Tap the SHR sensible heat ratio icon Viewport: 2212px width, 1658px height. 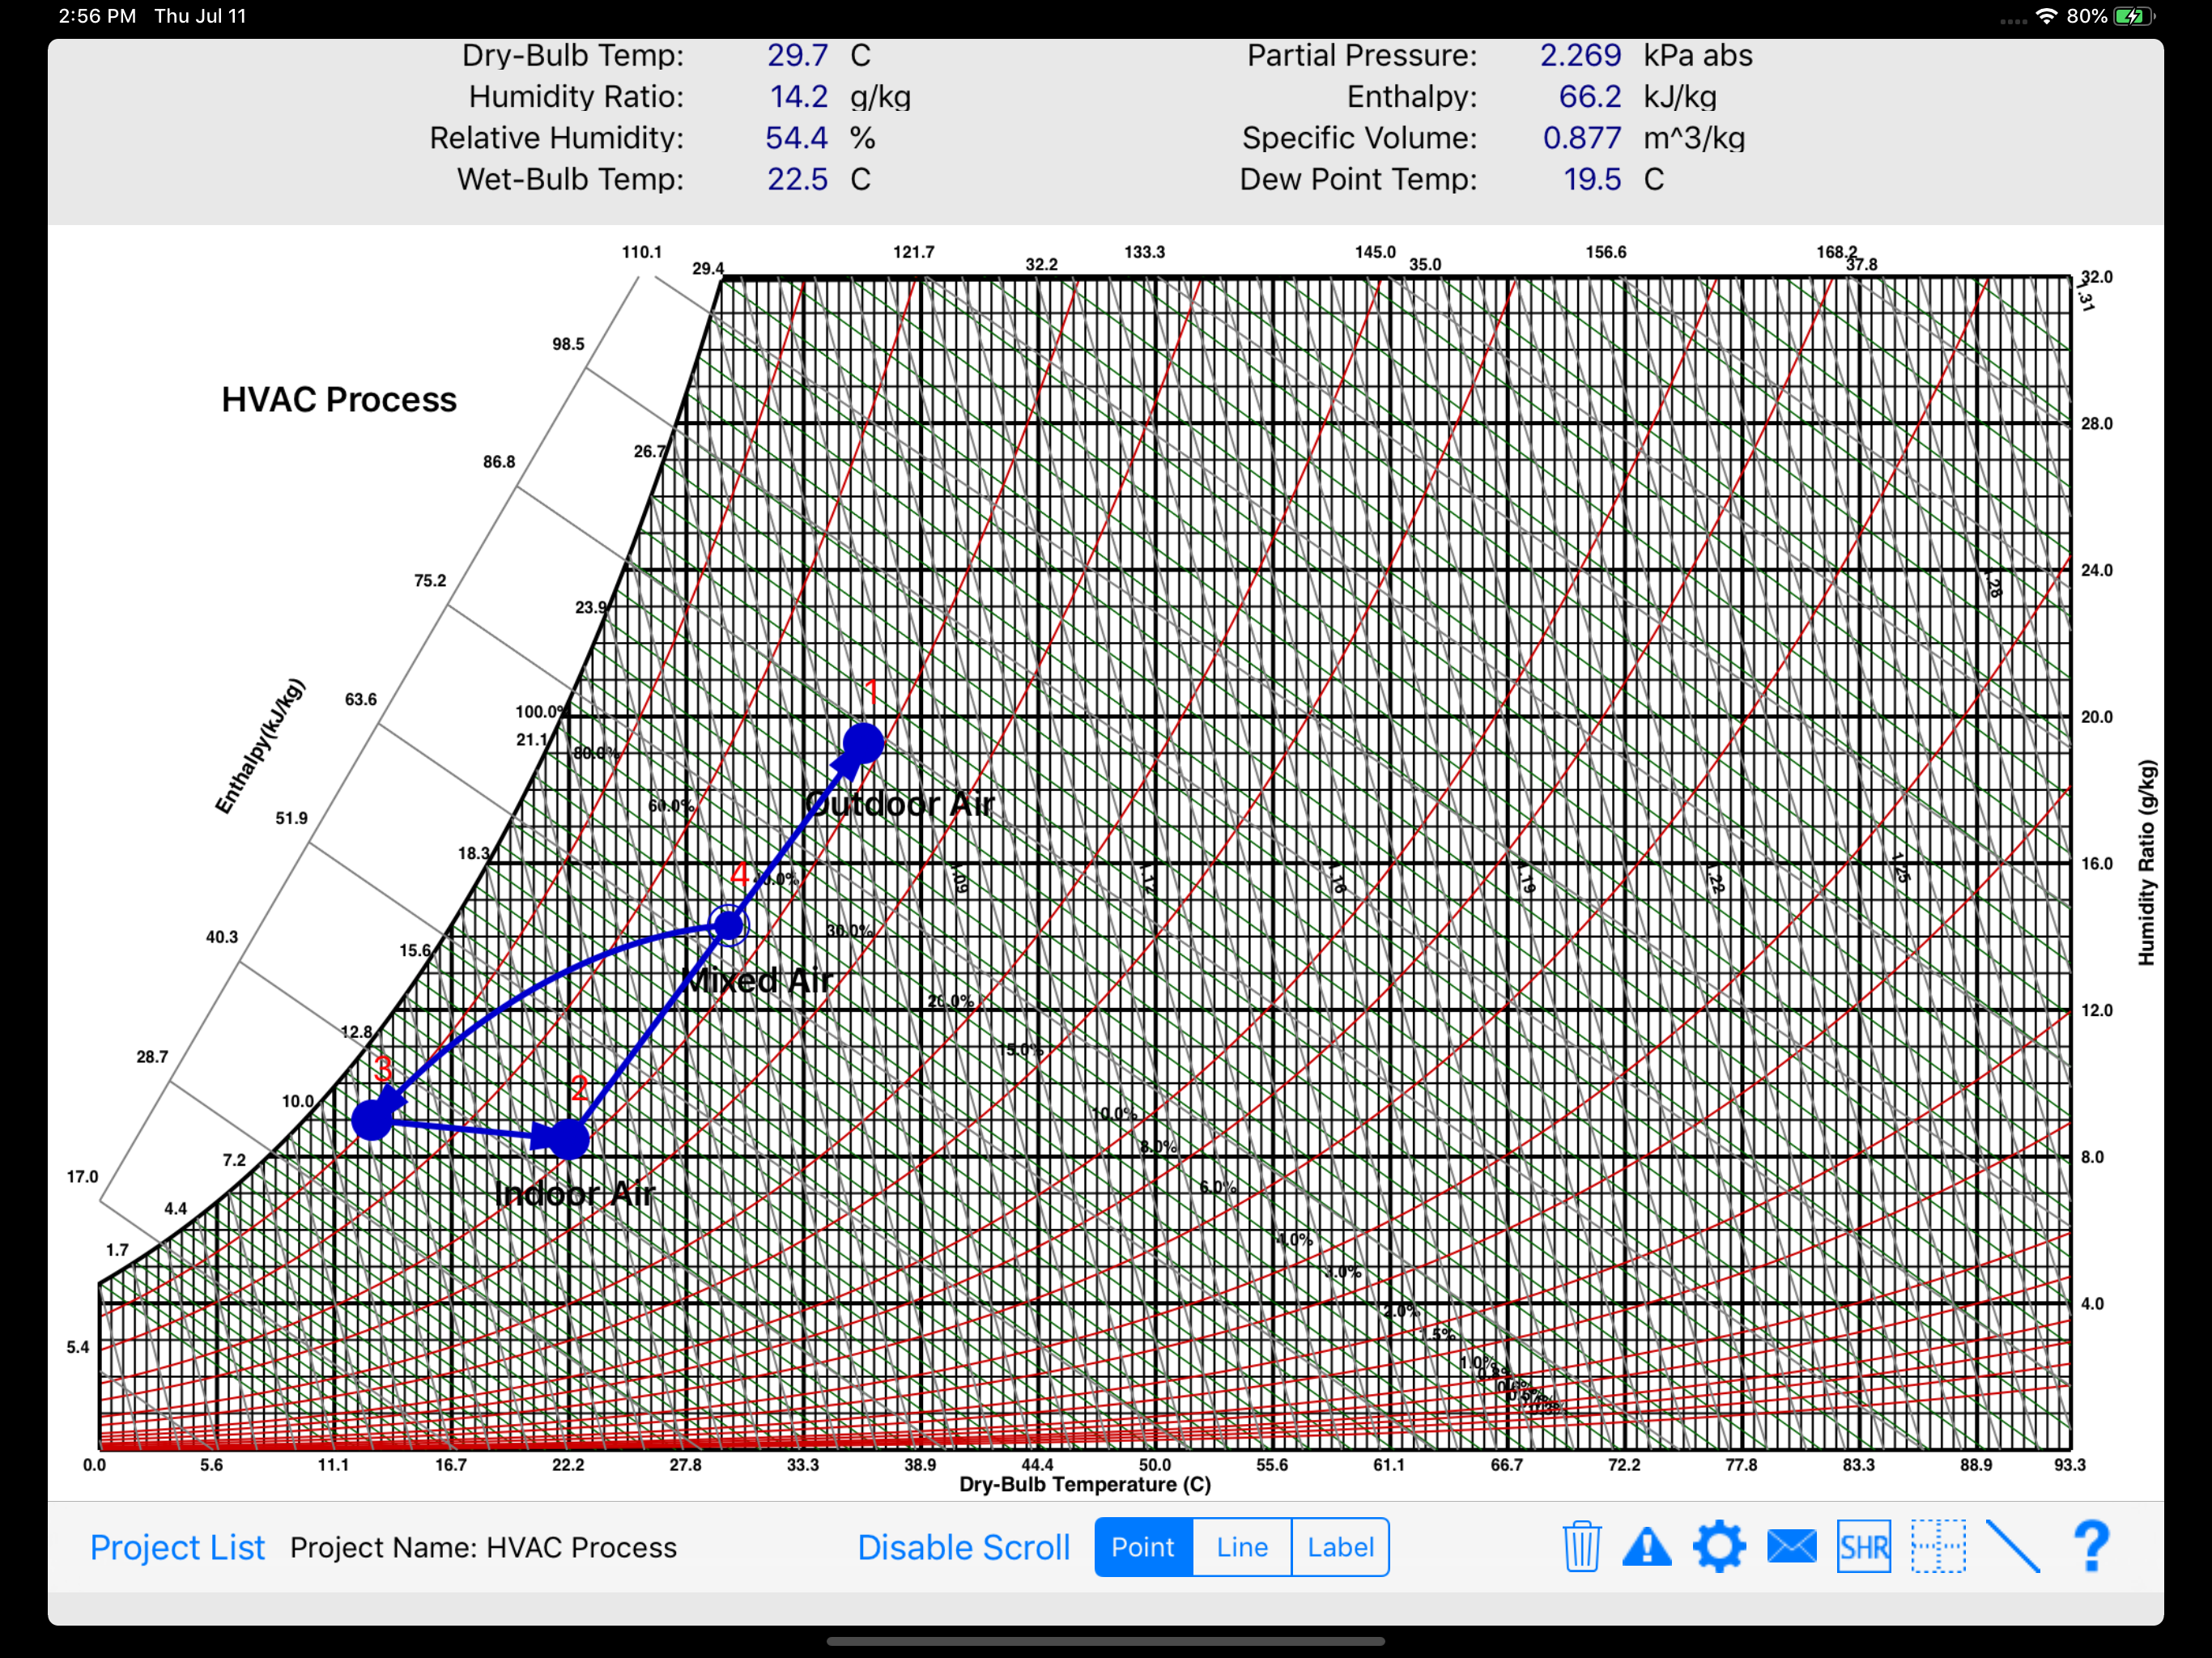[x=1863, y=1547]
